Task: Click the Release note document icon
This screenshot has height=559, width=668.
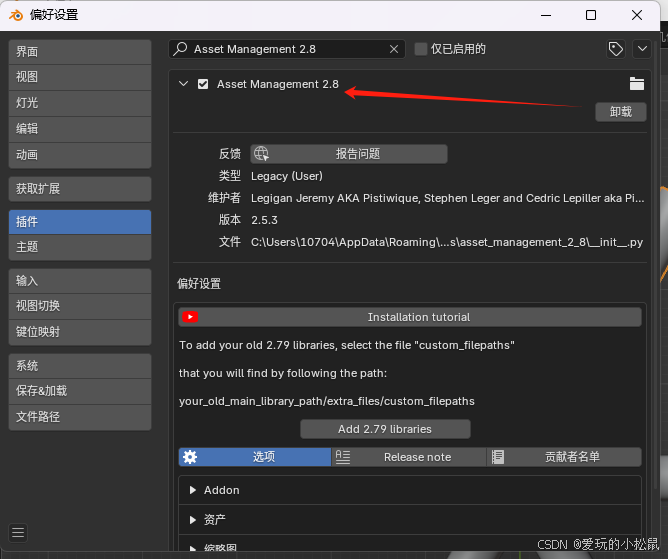Action: pos(343,457)
